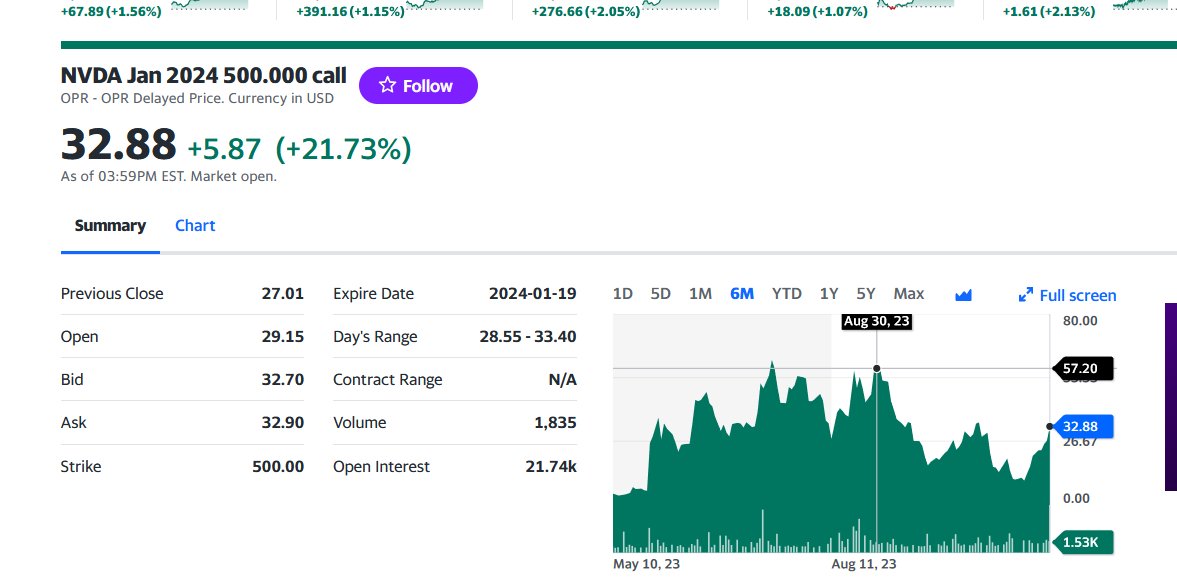
Task: Click the Full screen expand arrows icon
Action: click(x=1025, y=296)
